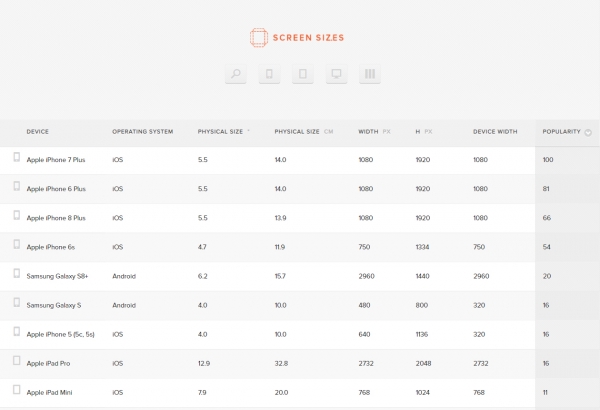Screen dimensions: 600x410
Task: Sort by Operating System column header
Action: point(142,132)
